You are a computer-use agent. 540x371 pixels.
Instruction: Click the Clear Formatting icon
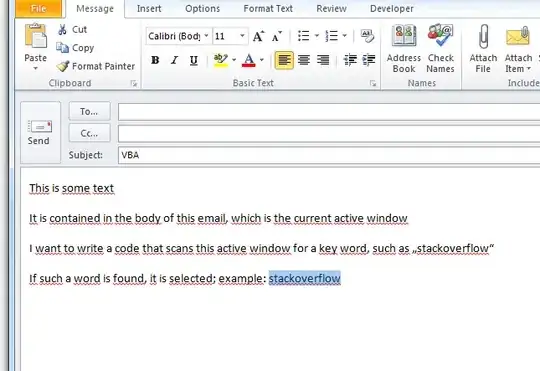pyautogui.click(x=367, y=36)
